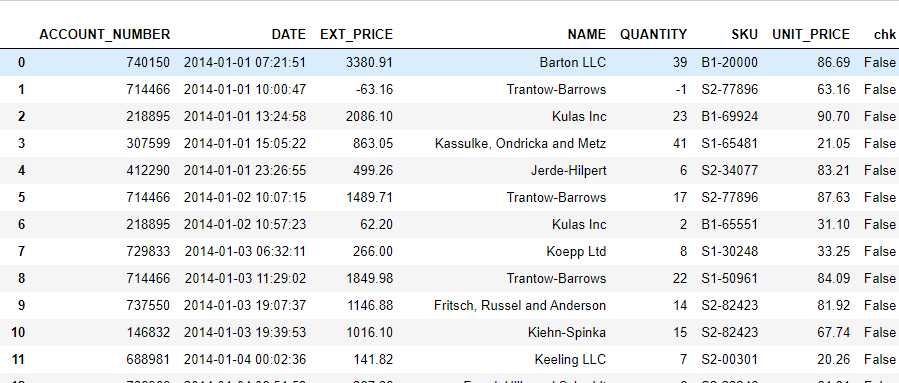Select the Barton LLC name cell
The width and height of the screenshot is (899, 383).
pyautogui.click(x=573, y=62)
